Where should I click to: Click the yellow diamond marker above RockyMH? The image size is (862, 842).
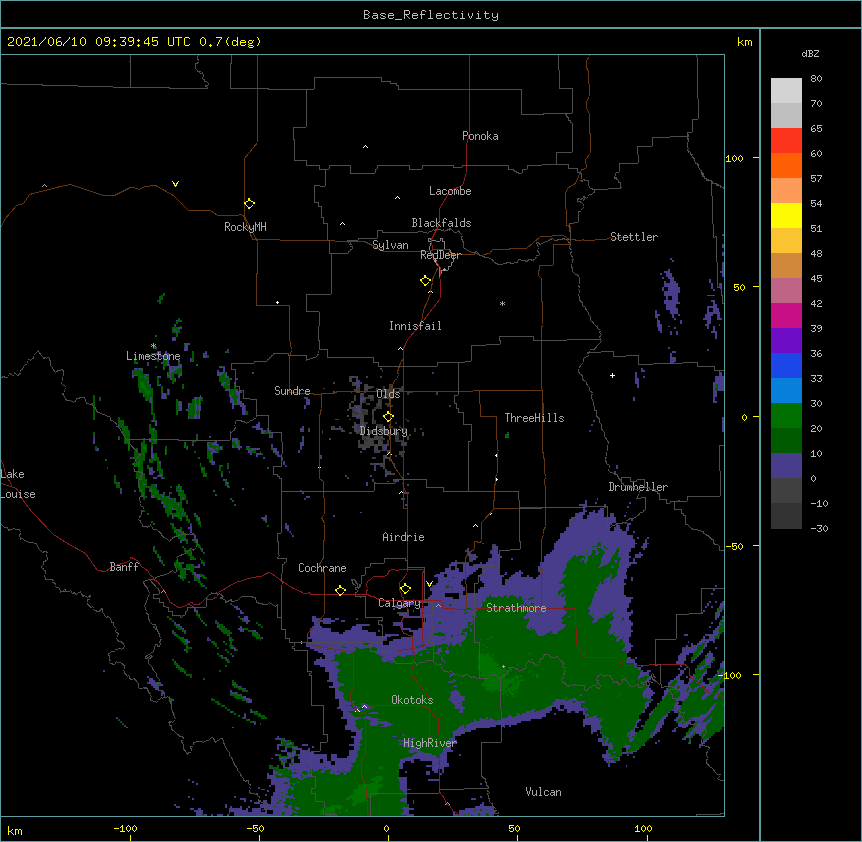point(249,204)
